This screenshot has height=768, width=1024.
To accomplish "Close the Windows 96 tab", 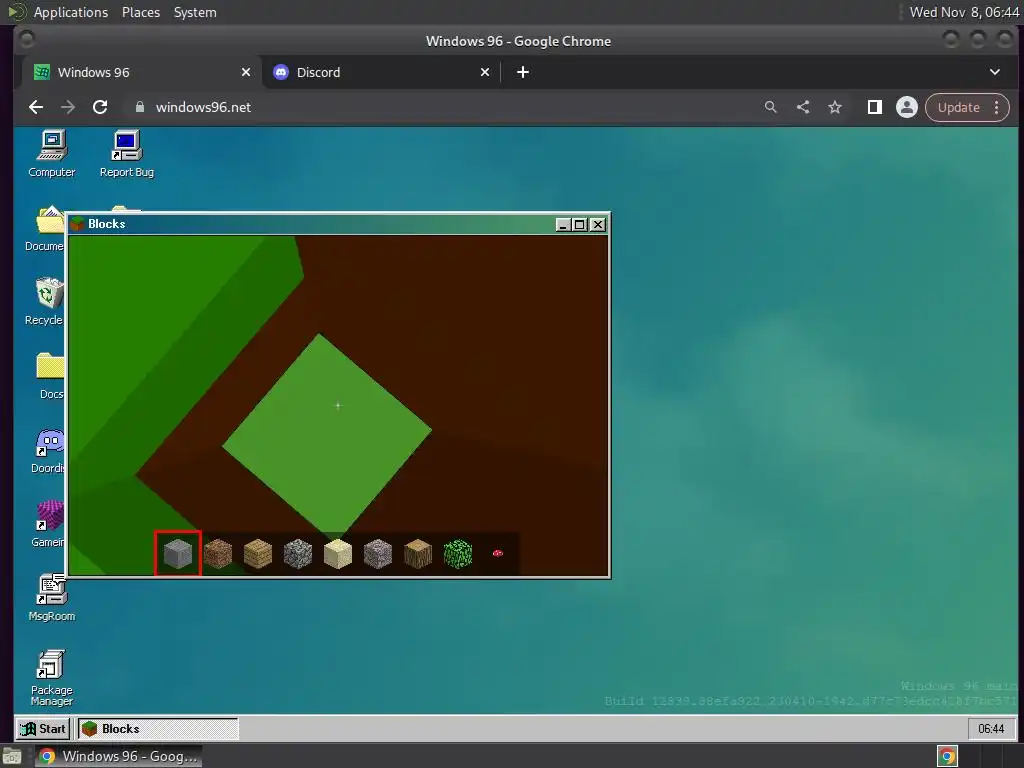I will click(x=246, y=72).
